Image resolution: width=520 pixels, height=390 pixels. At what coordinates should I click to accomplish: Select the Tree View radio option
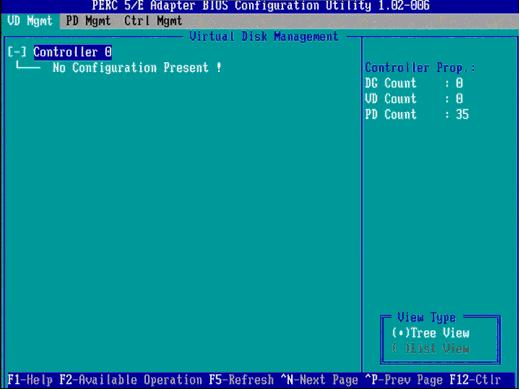[431, 333]
